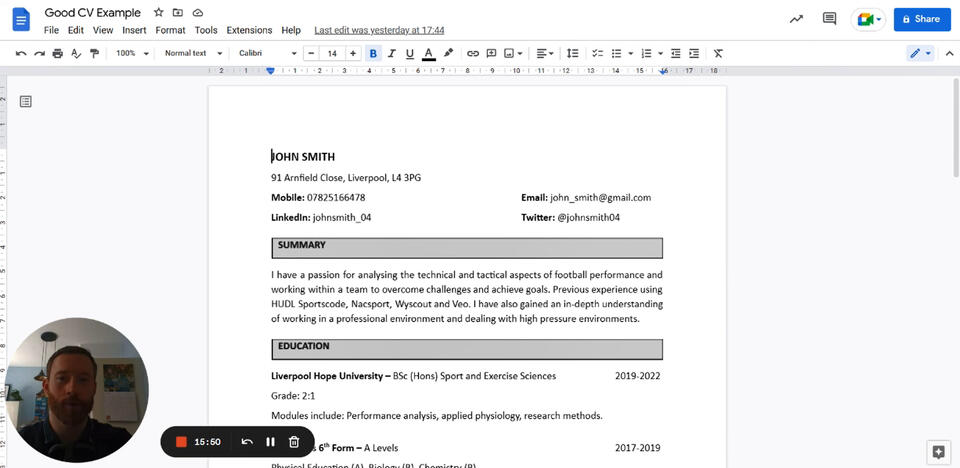Show the document outline panel
Image resolution: width=960 pixels, height=468 pixels.
(25, 101)
